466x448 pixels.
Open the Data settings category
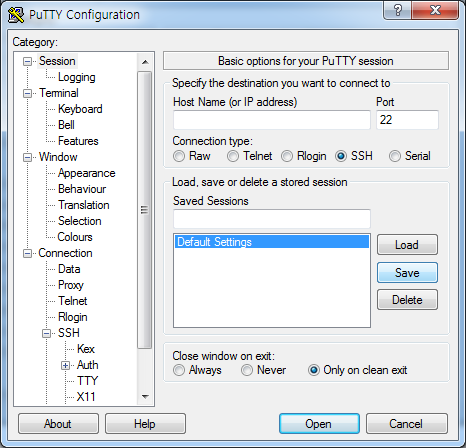tap(69, 269)
